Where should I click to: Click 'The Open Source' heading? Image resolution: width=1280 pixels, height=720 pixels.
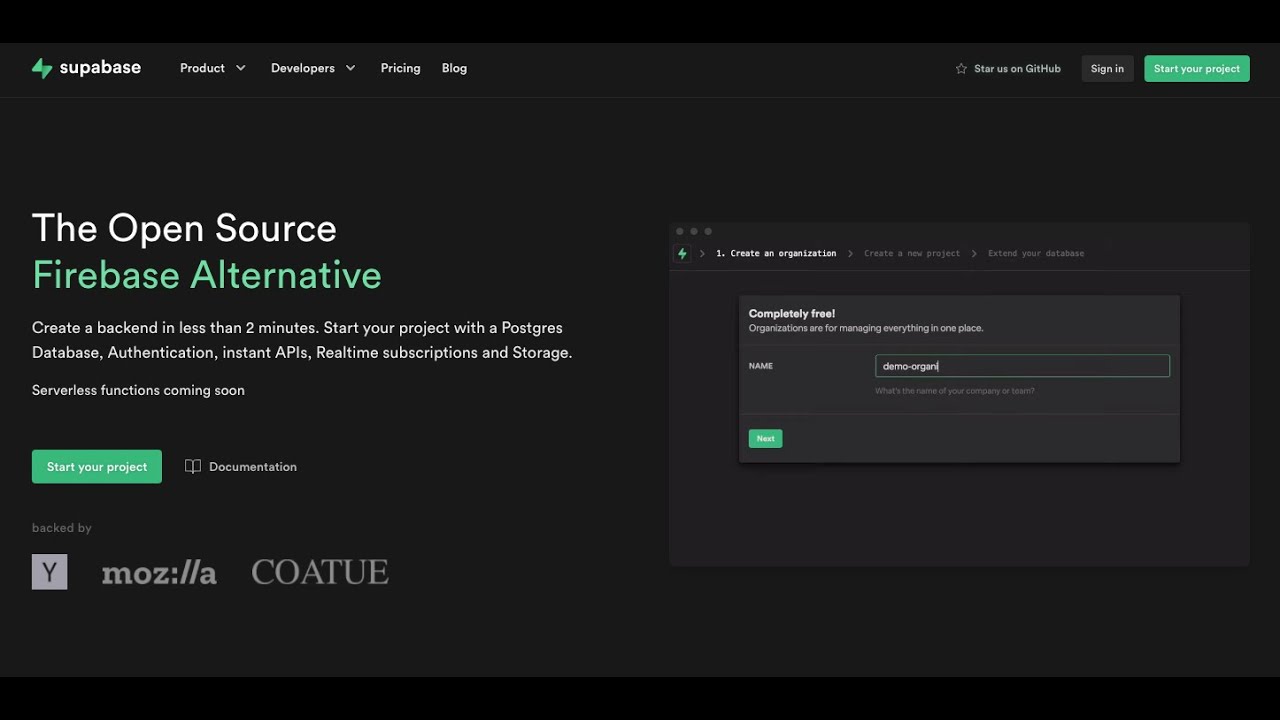pos(184,228)
